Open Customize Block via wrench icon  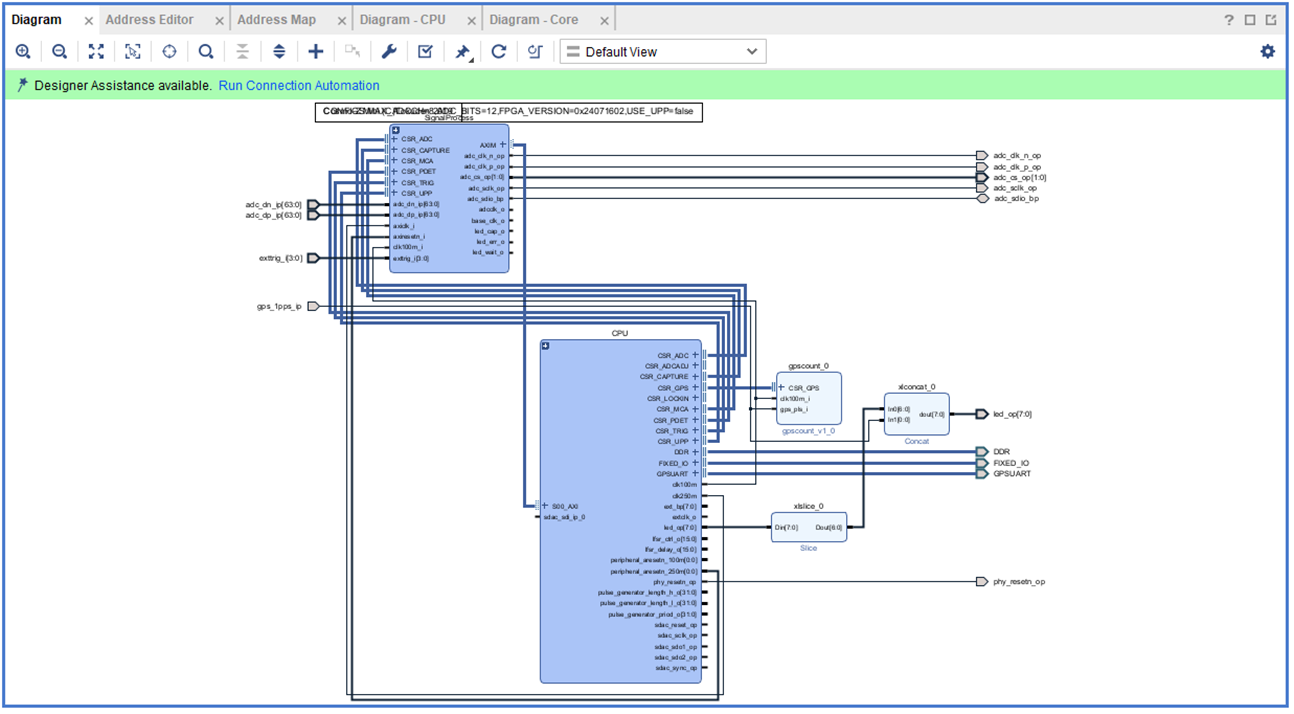coord(389,52)
